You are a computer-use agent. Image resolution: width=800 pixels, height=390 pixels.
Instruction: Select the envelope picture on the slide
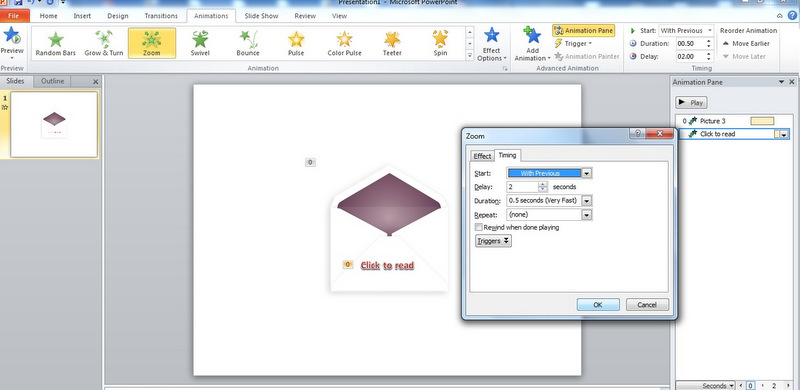[x=389, y=229]
